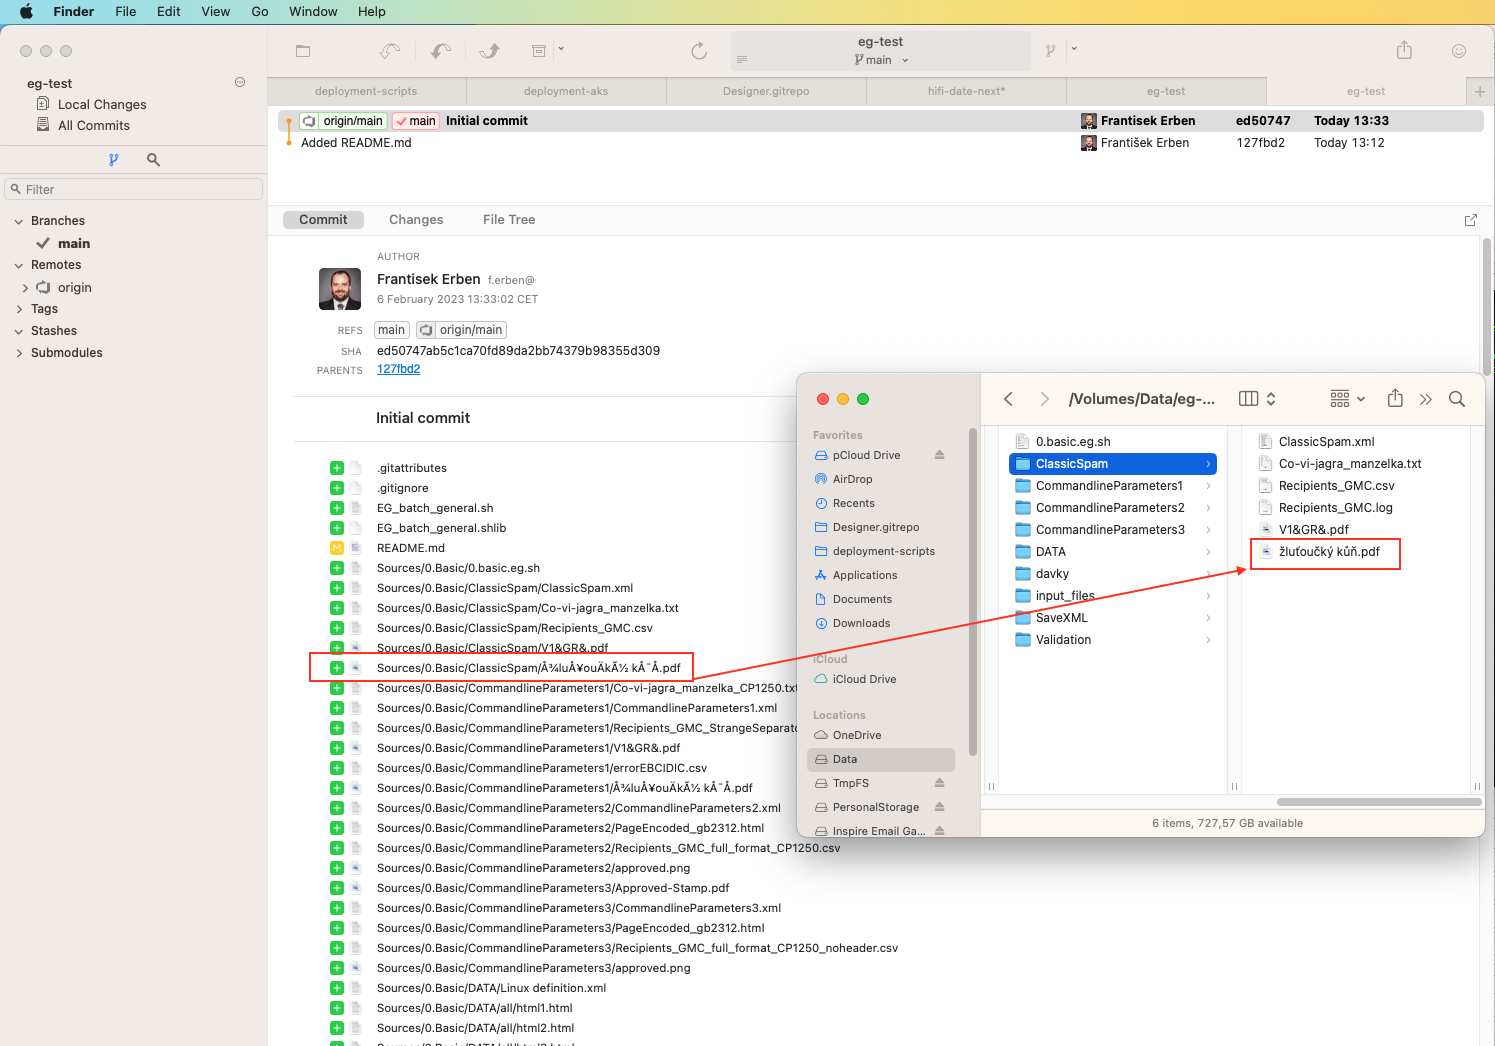This screenshot has height=1046, width=1495.
Task: Open the Fetch tool in the toolbar
Action: pyautogui.click(x=390, y=51)
